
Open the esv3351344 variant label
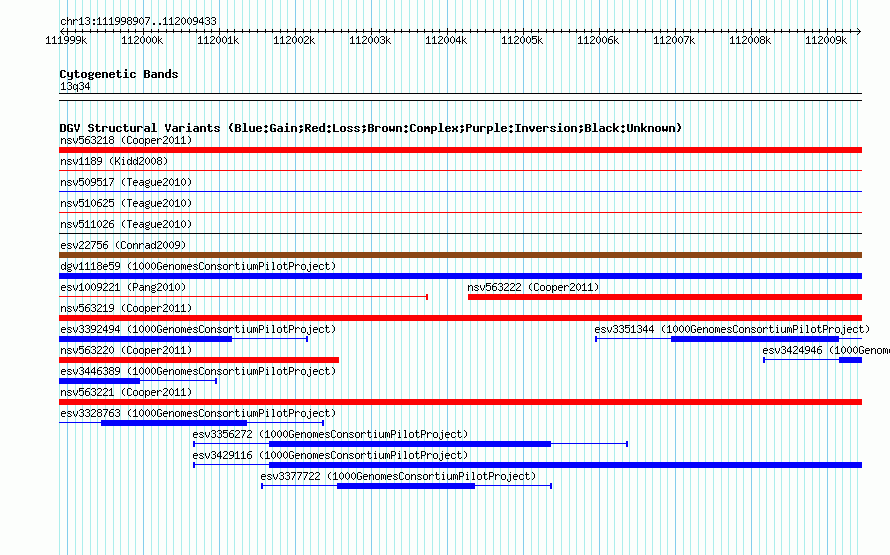tap(732, 330)
